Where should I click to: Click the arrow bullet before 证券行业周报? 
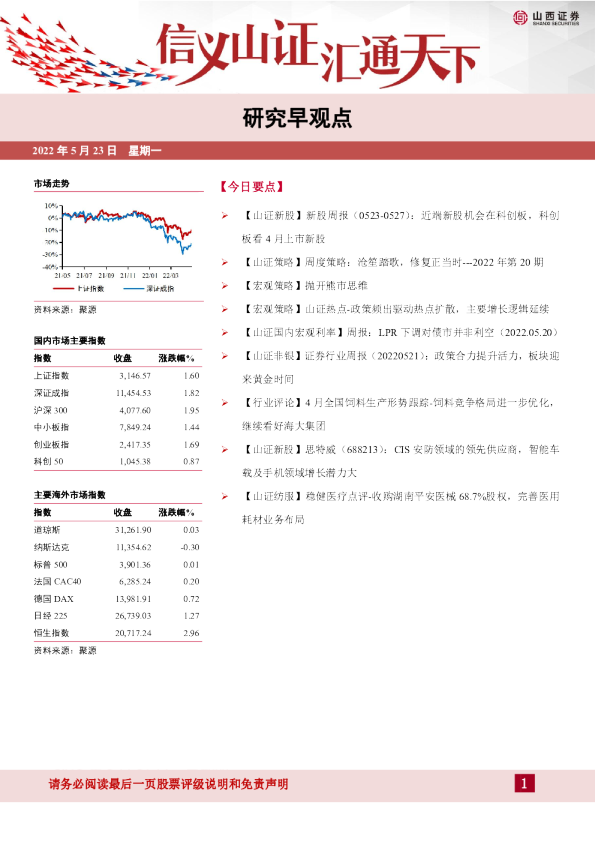pos(225,356)
